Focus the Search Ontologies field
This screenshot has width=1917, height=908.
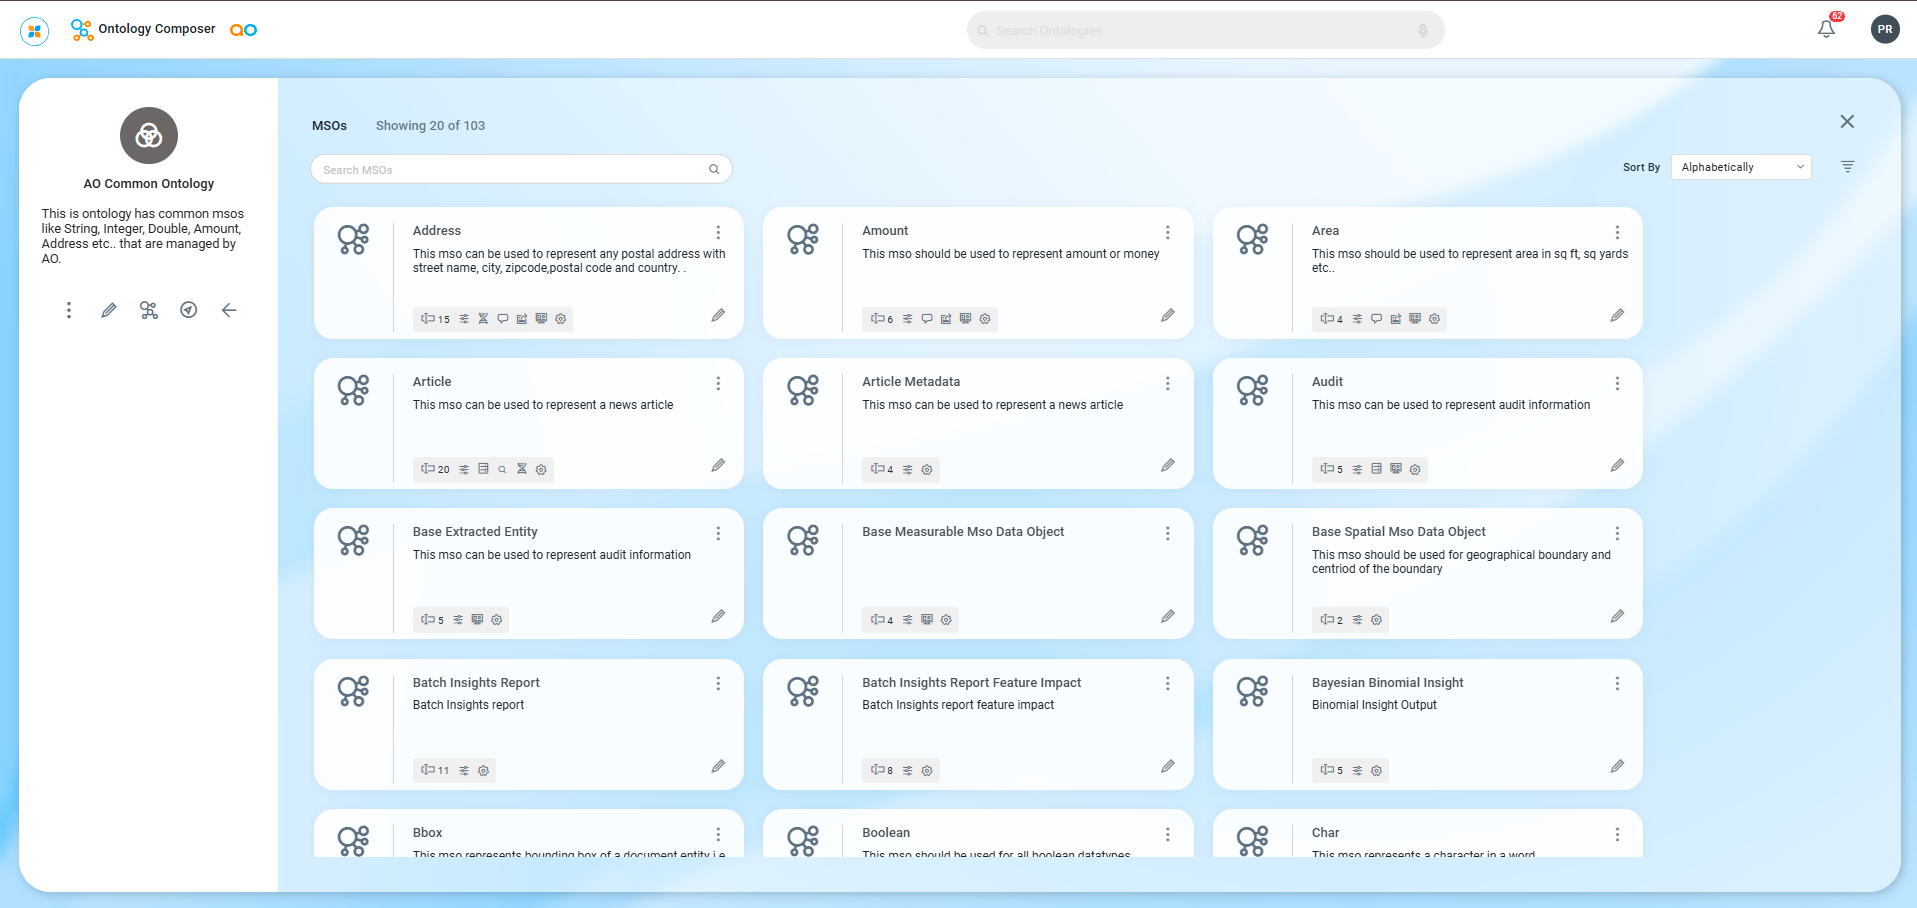pos(1200,31)
